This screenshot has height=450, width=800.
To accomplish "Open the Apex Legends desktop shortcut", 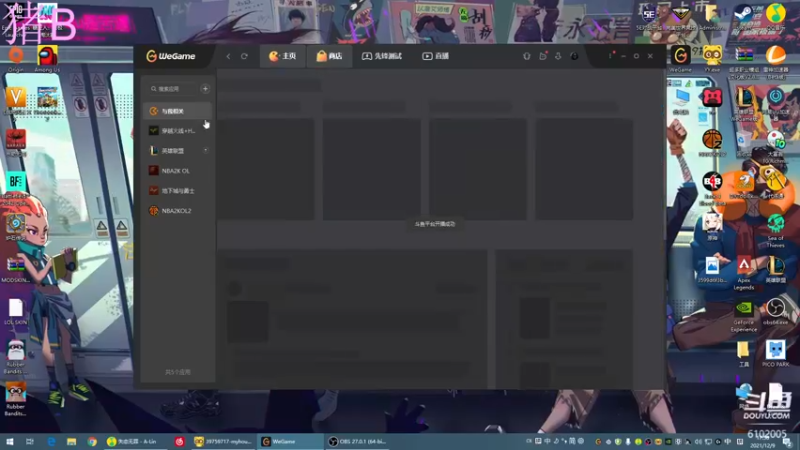I will 744,273.
